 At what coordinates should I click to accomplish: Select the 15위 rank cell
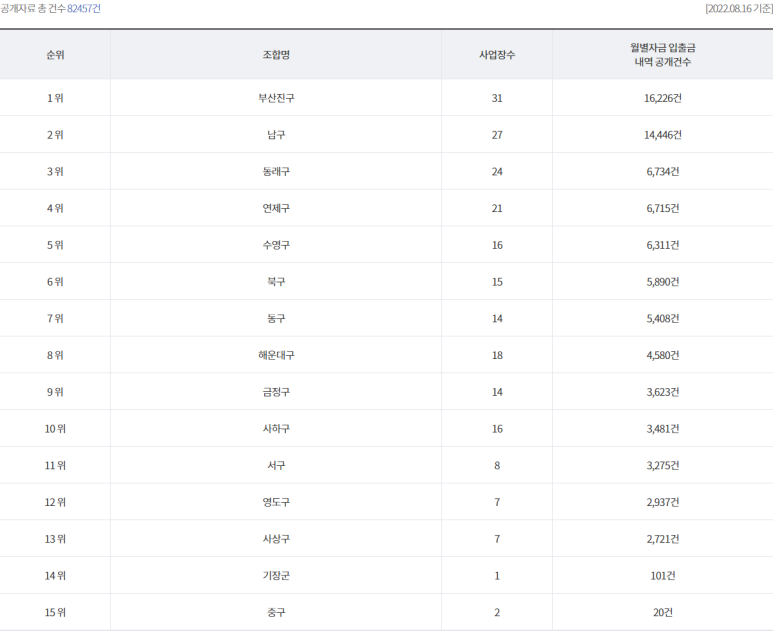[55, 612]
